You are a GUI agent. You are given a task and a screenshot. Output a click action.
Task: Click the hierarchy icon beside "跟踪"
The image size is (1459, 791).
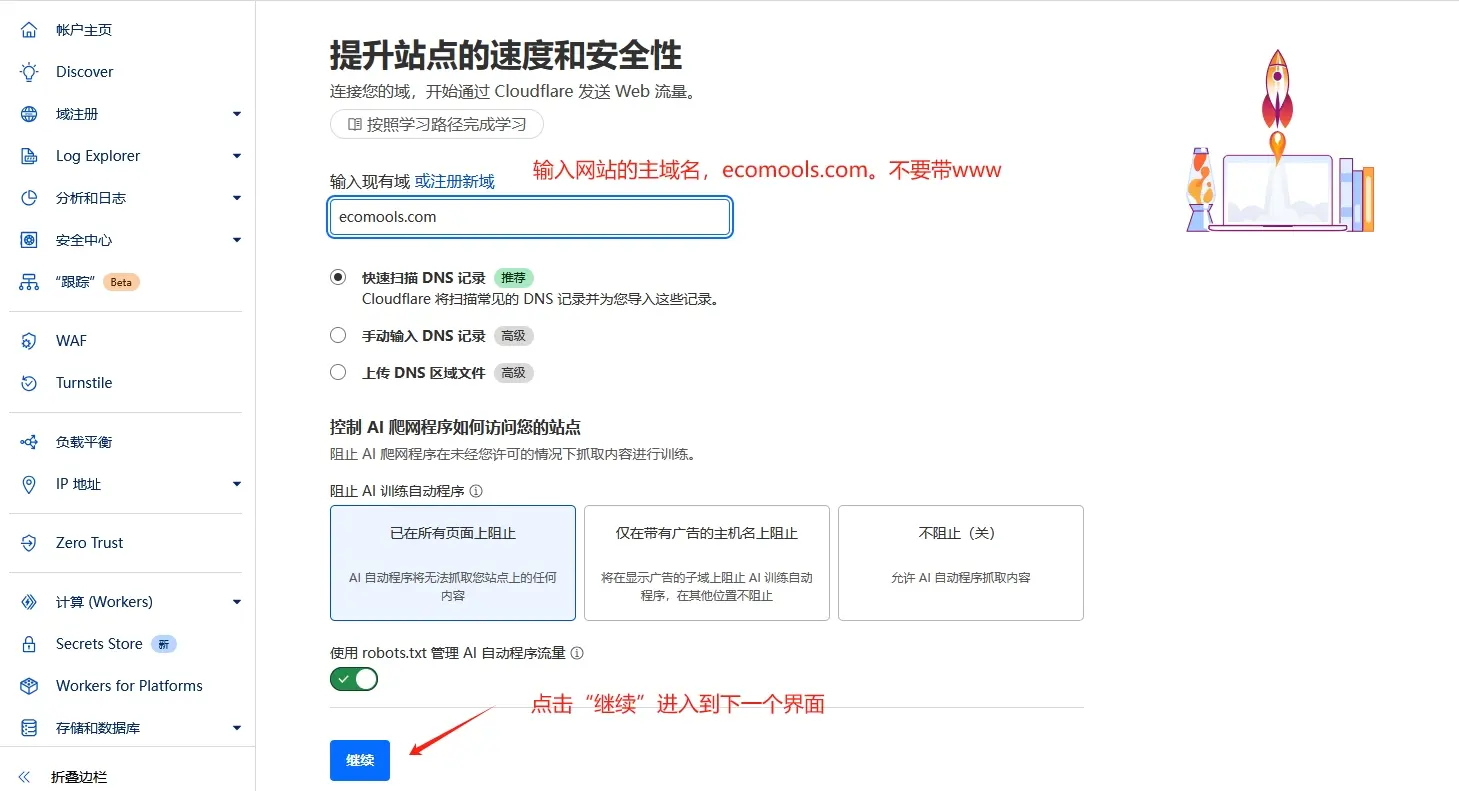click(29, 282)
